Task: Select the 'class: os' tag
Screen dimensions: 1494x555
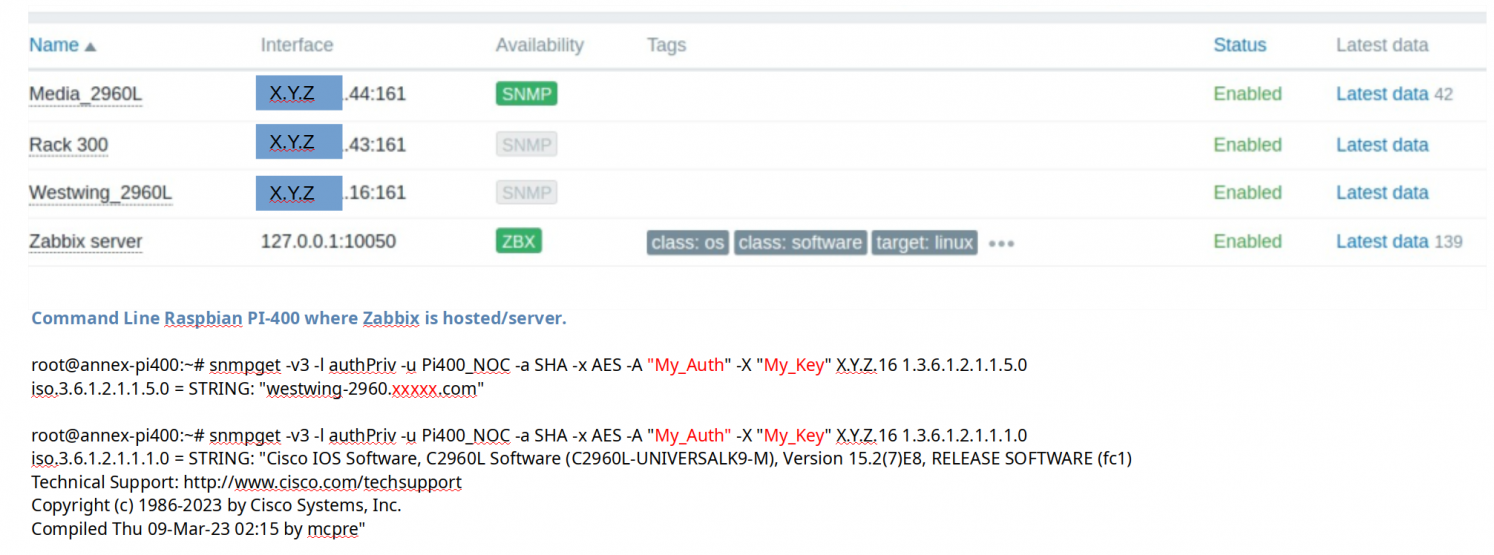Action: [x=687, y=243]
